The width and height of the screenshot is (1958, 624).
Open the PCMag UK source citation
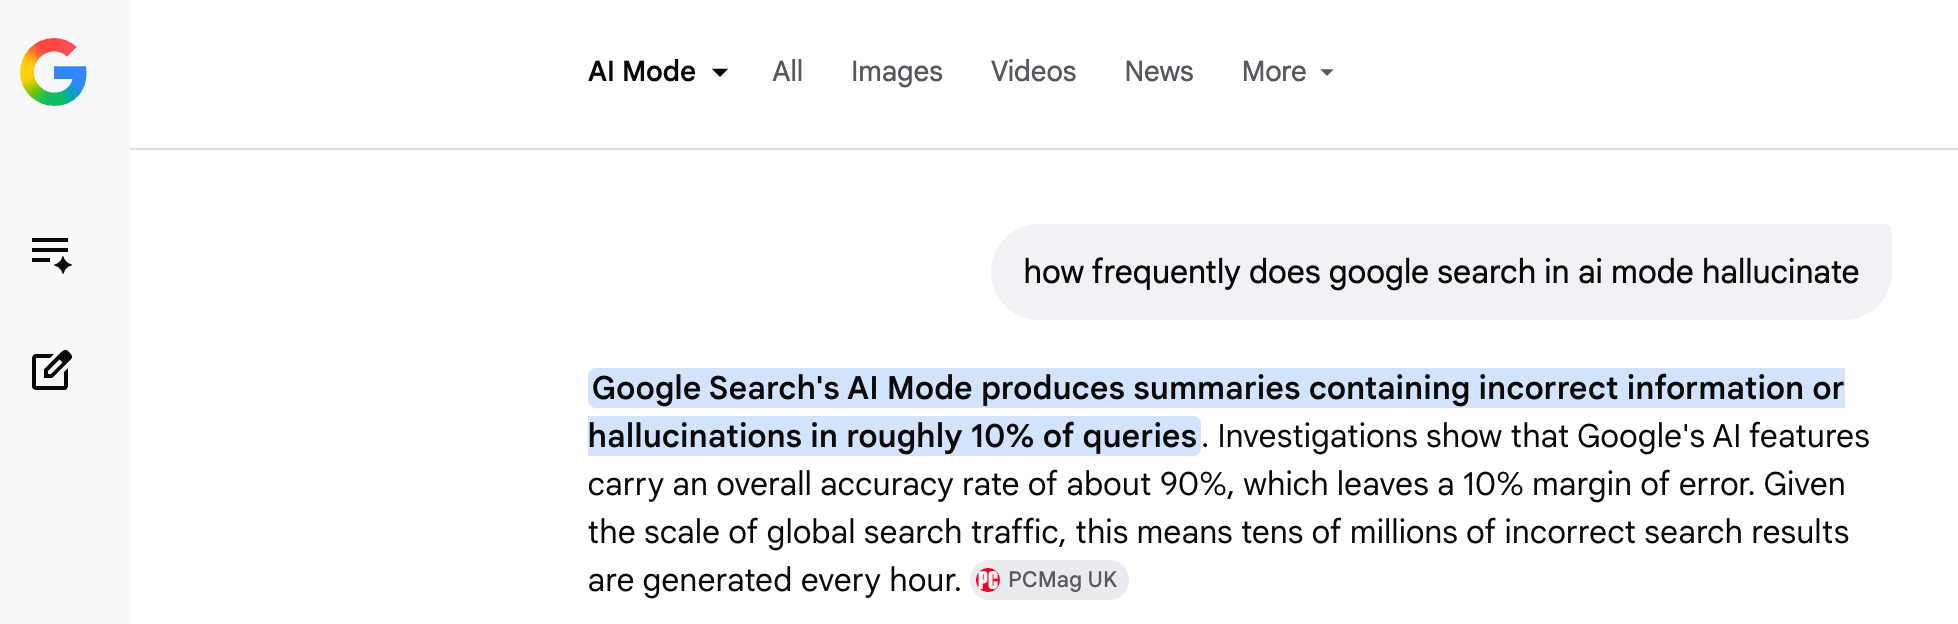1049,580
